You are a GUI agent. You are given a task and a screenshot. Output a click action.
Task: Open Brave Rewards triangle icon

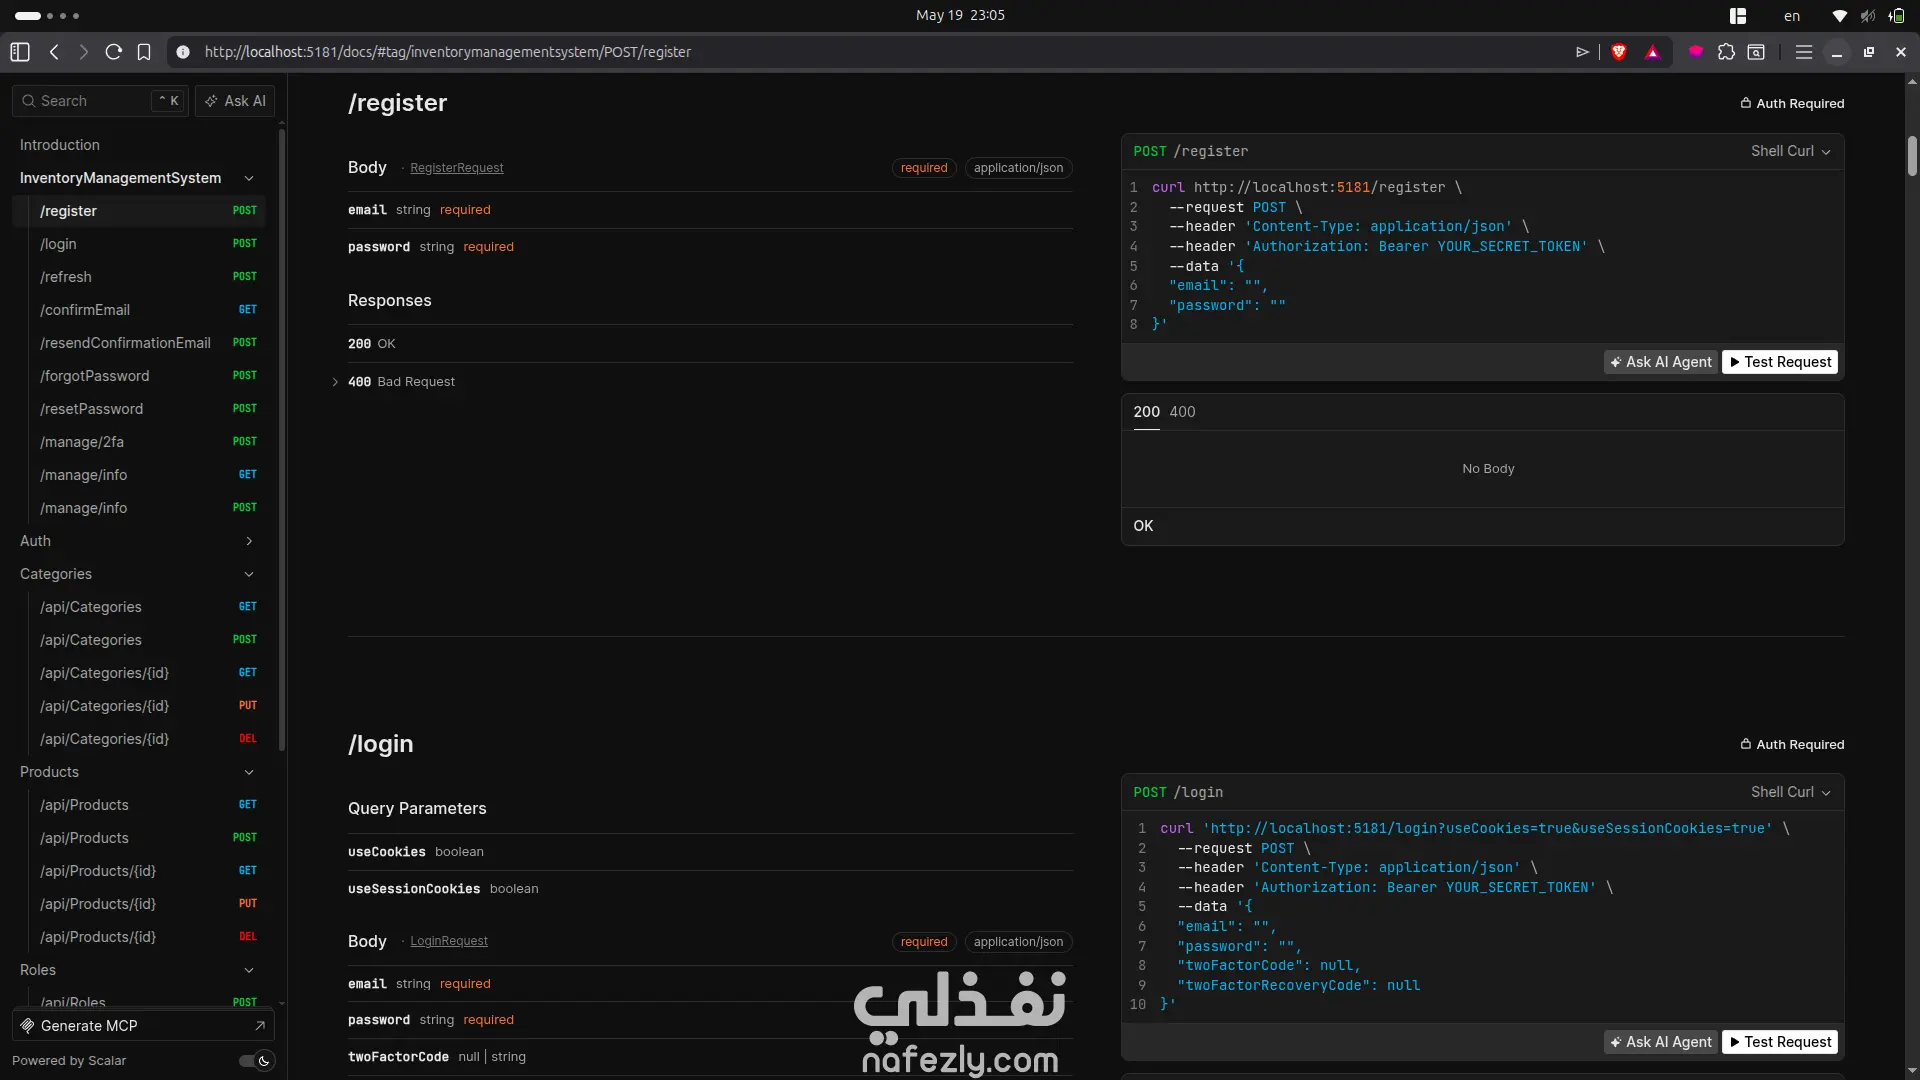point(1653,52)
